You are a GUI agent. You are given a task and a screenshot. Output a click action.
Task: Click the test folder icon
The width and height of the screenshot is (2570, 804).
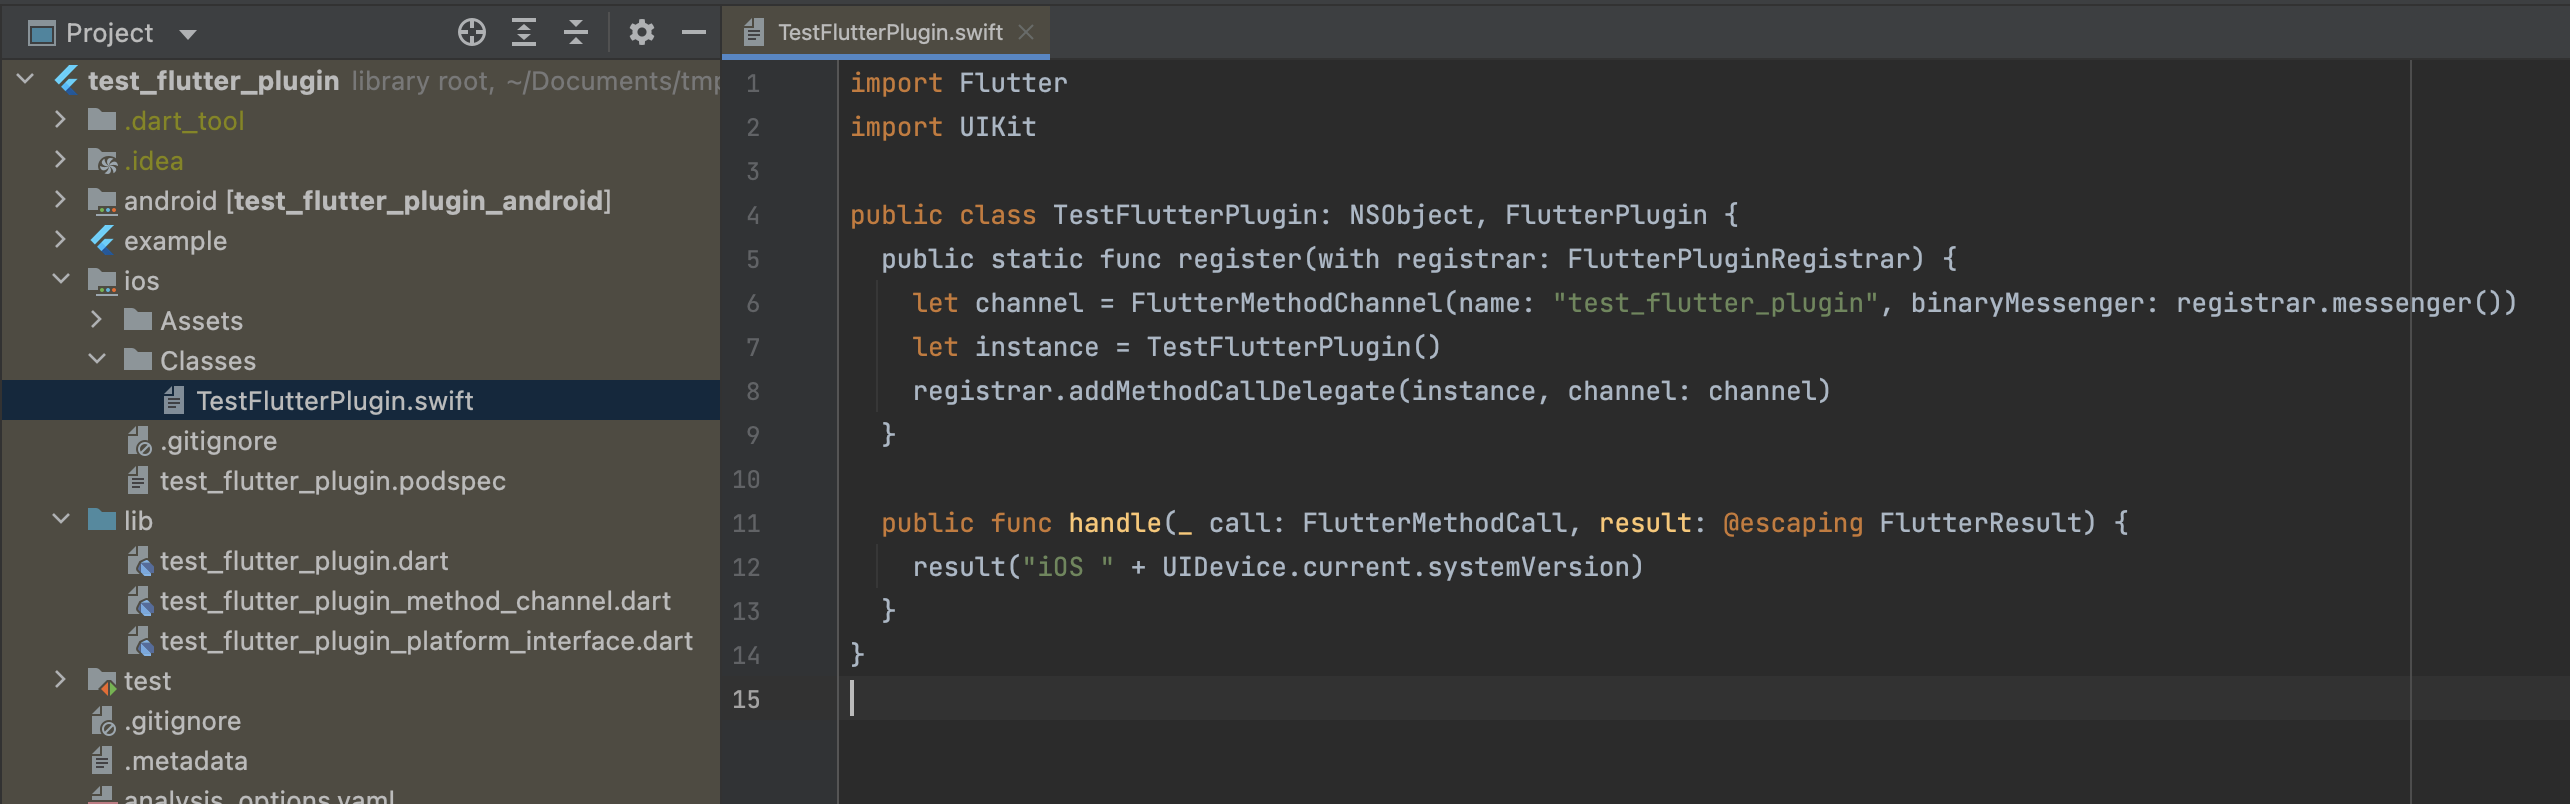pos(102,681)
